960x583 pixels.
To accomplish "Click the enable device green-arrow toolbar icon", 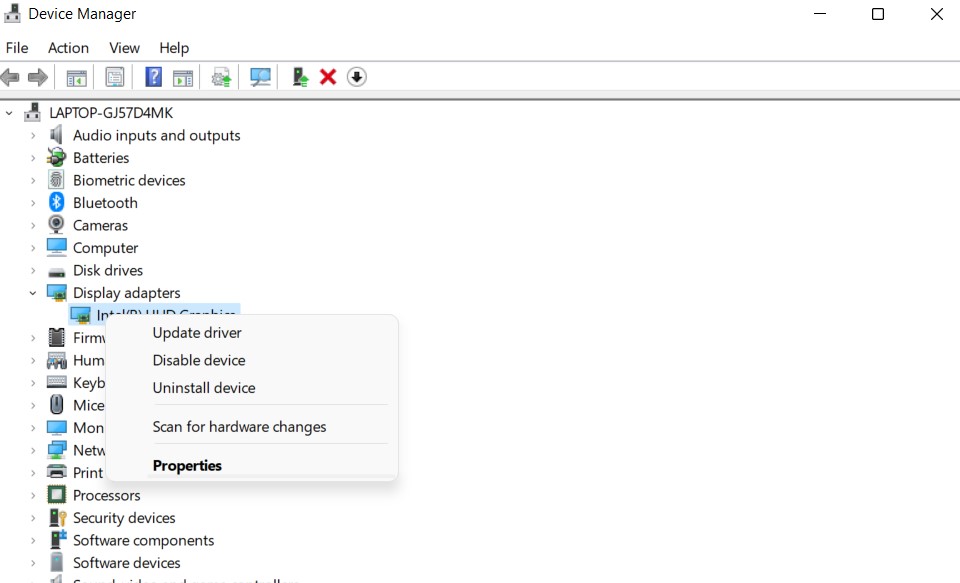I will pos(299,77).
